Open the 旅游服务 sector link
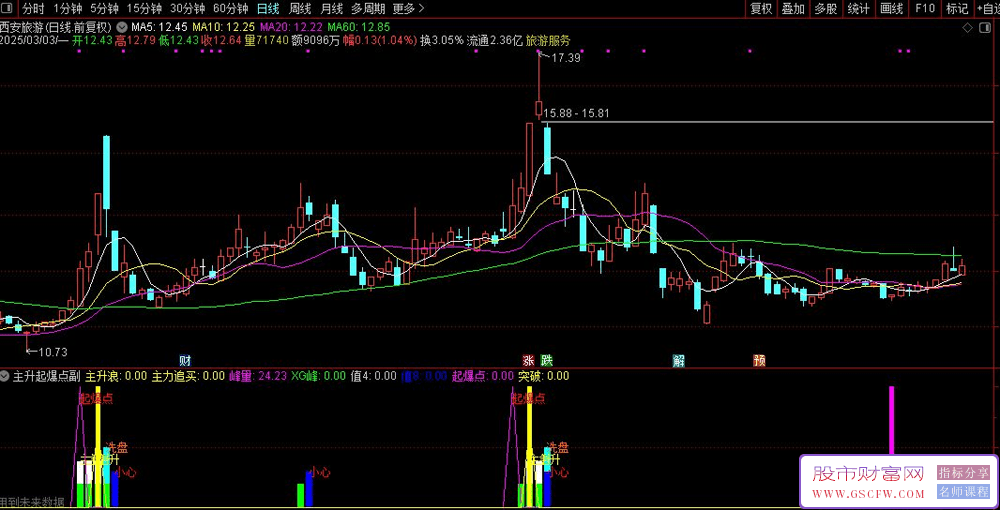The image size is (1000, 510). coord(550,41)
